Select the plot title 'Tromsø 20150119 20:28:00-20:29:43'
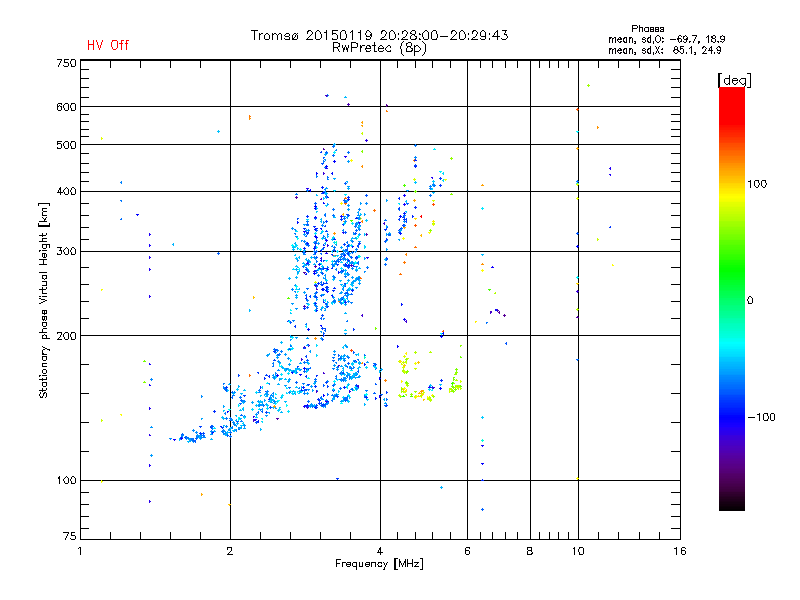800x600 pixels. pos(379,35)
